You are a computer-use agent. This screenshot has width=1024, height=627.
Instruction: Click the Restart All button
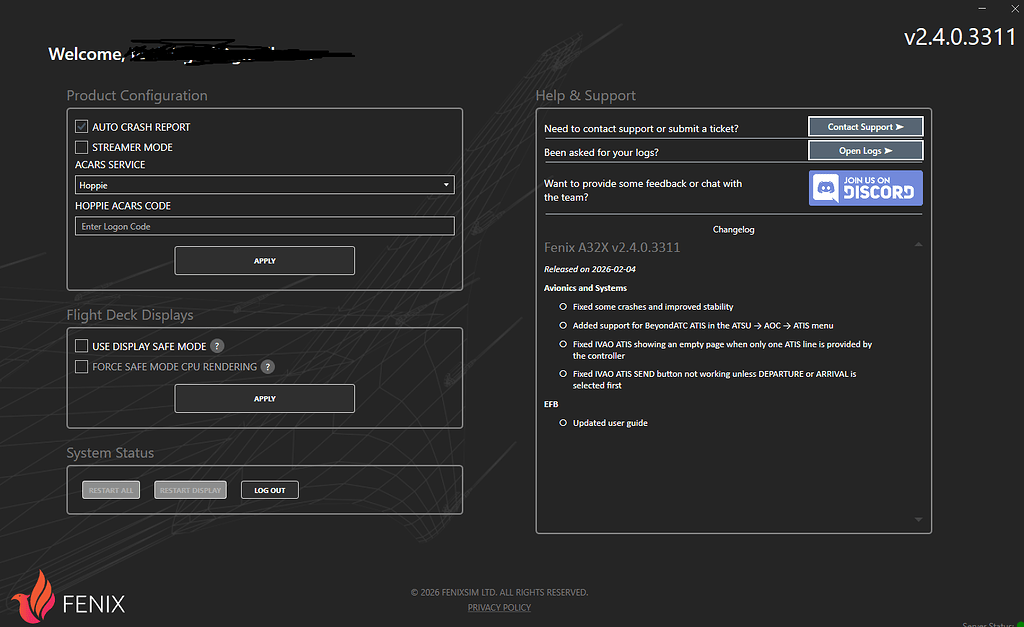point(111,490)
